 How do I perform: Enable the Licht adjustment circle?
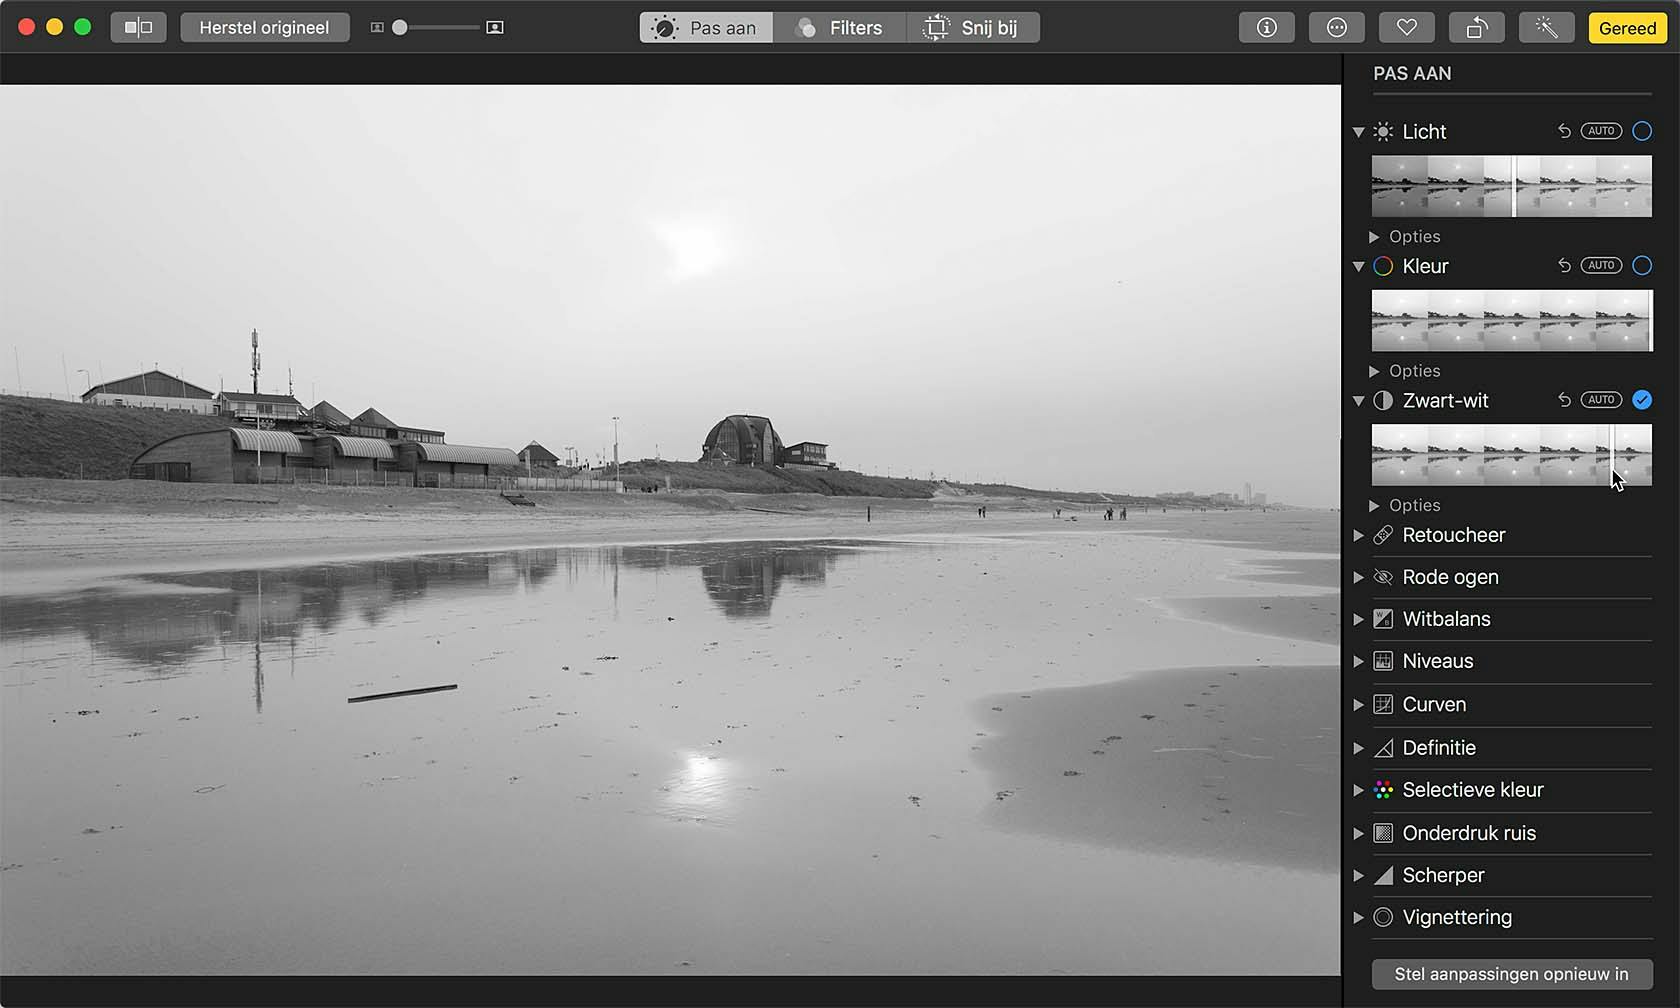(x=1642, y=131)
